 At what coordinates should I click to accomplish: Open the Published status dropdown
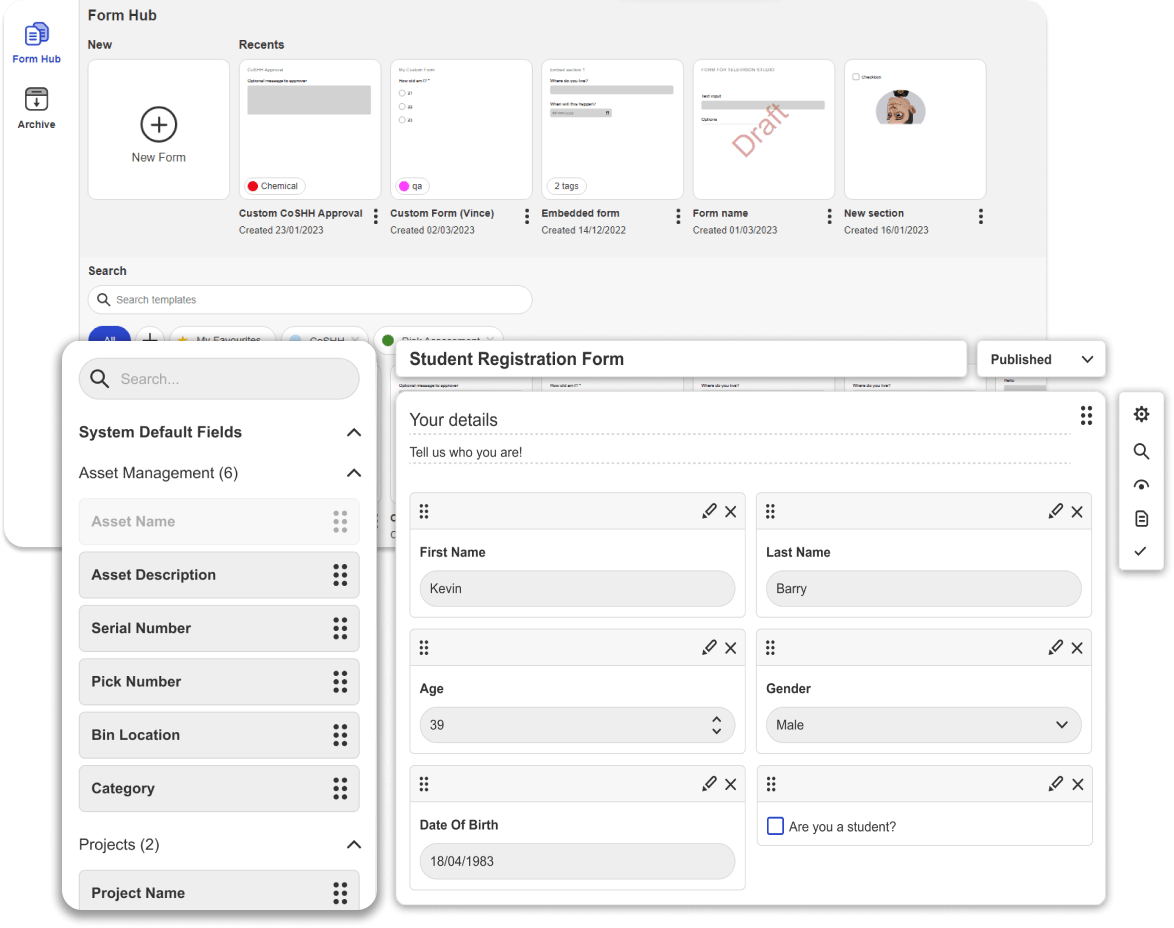coord(1041,359)
